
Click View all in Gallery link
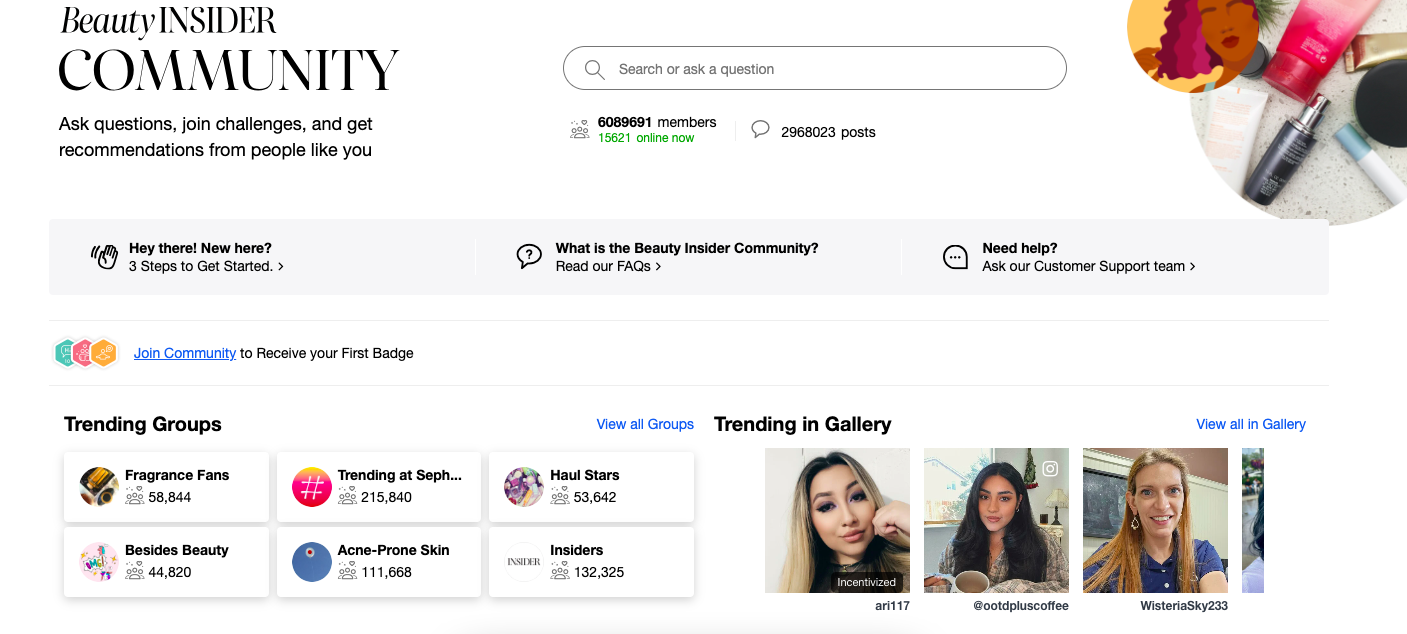click(1251, 424)
